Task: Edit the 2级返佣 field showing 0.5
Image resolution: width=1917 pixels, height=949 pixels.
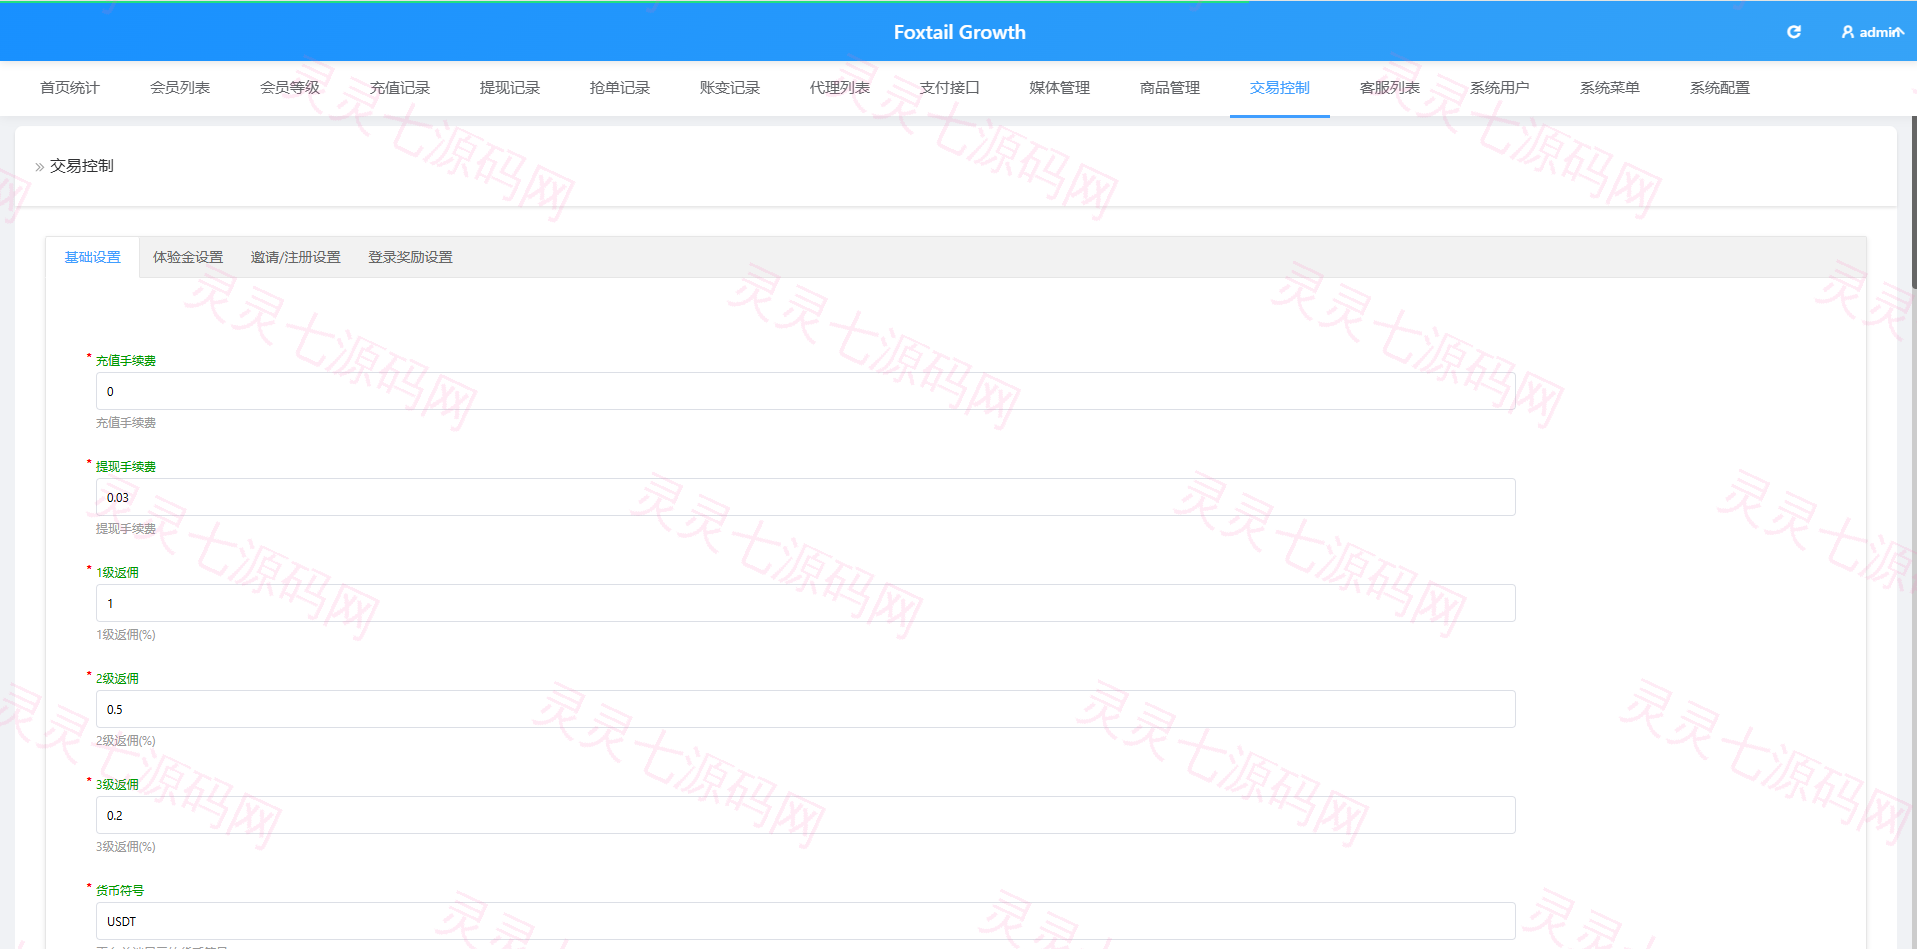Action: (x=806, y=709)
